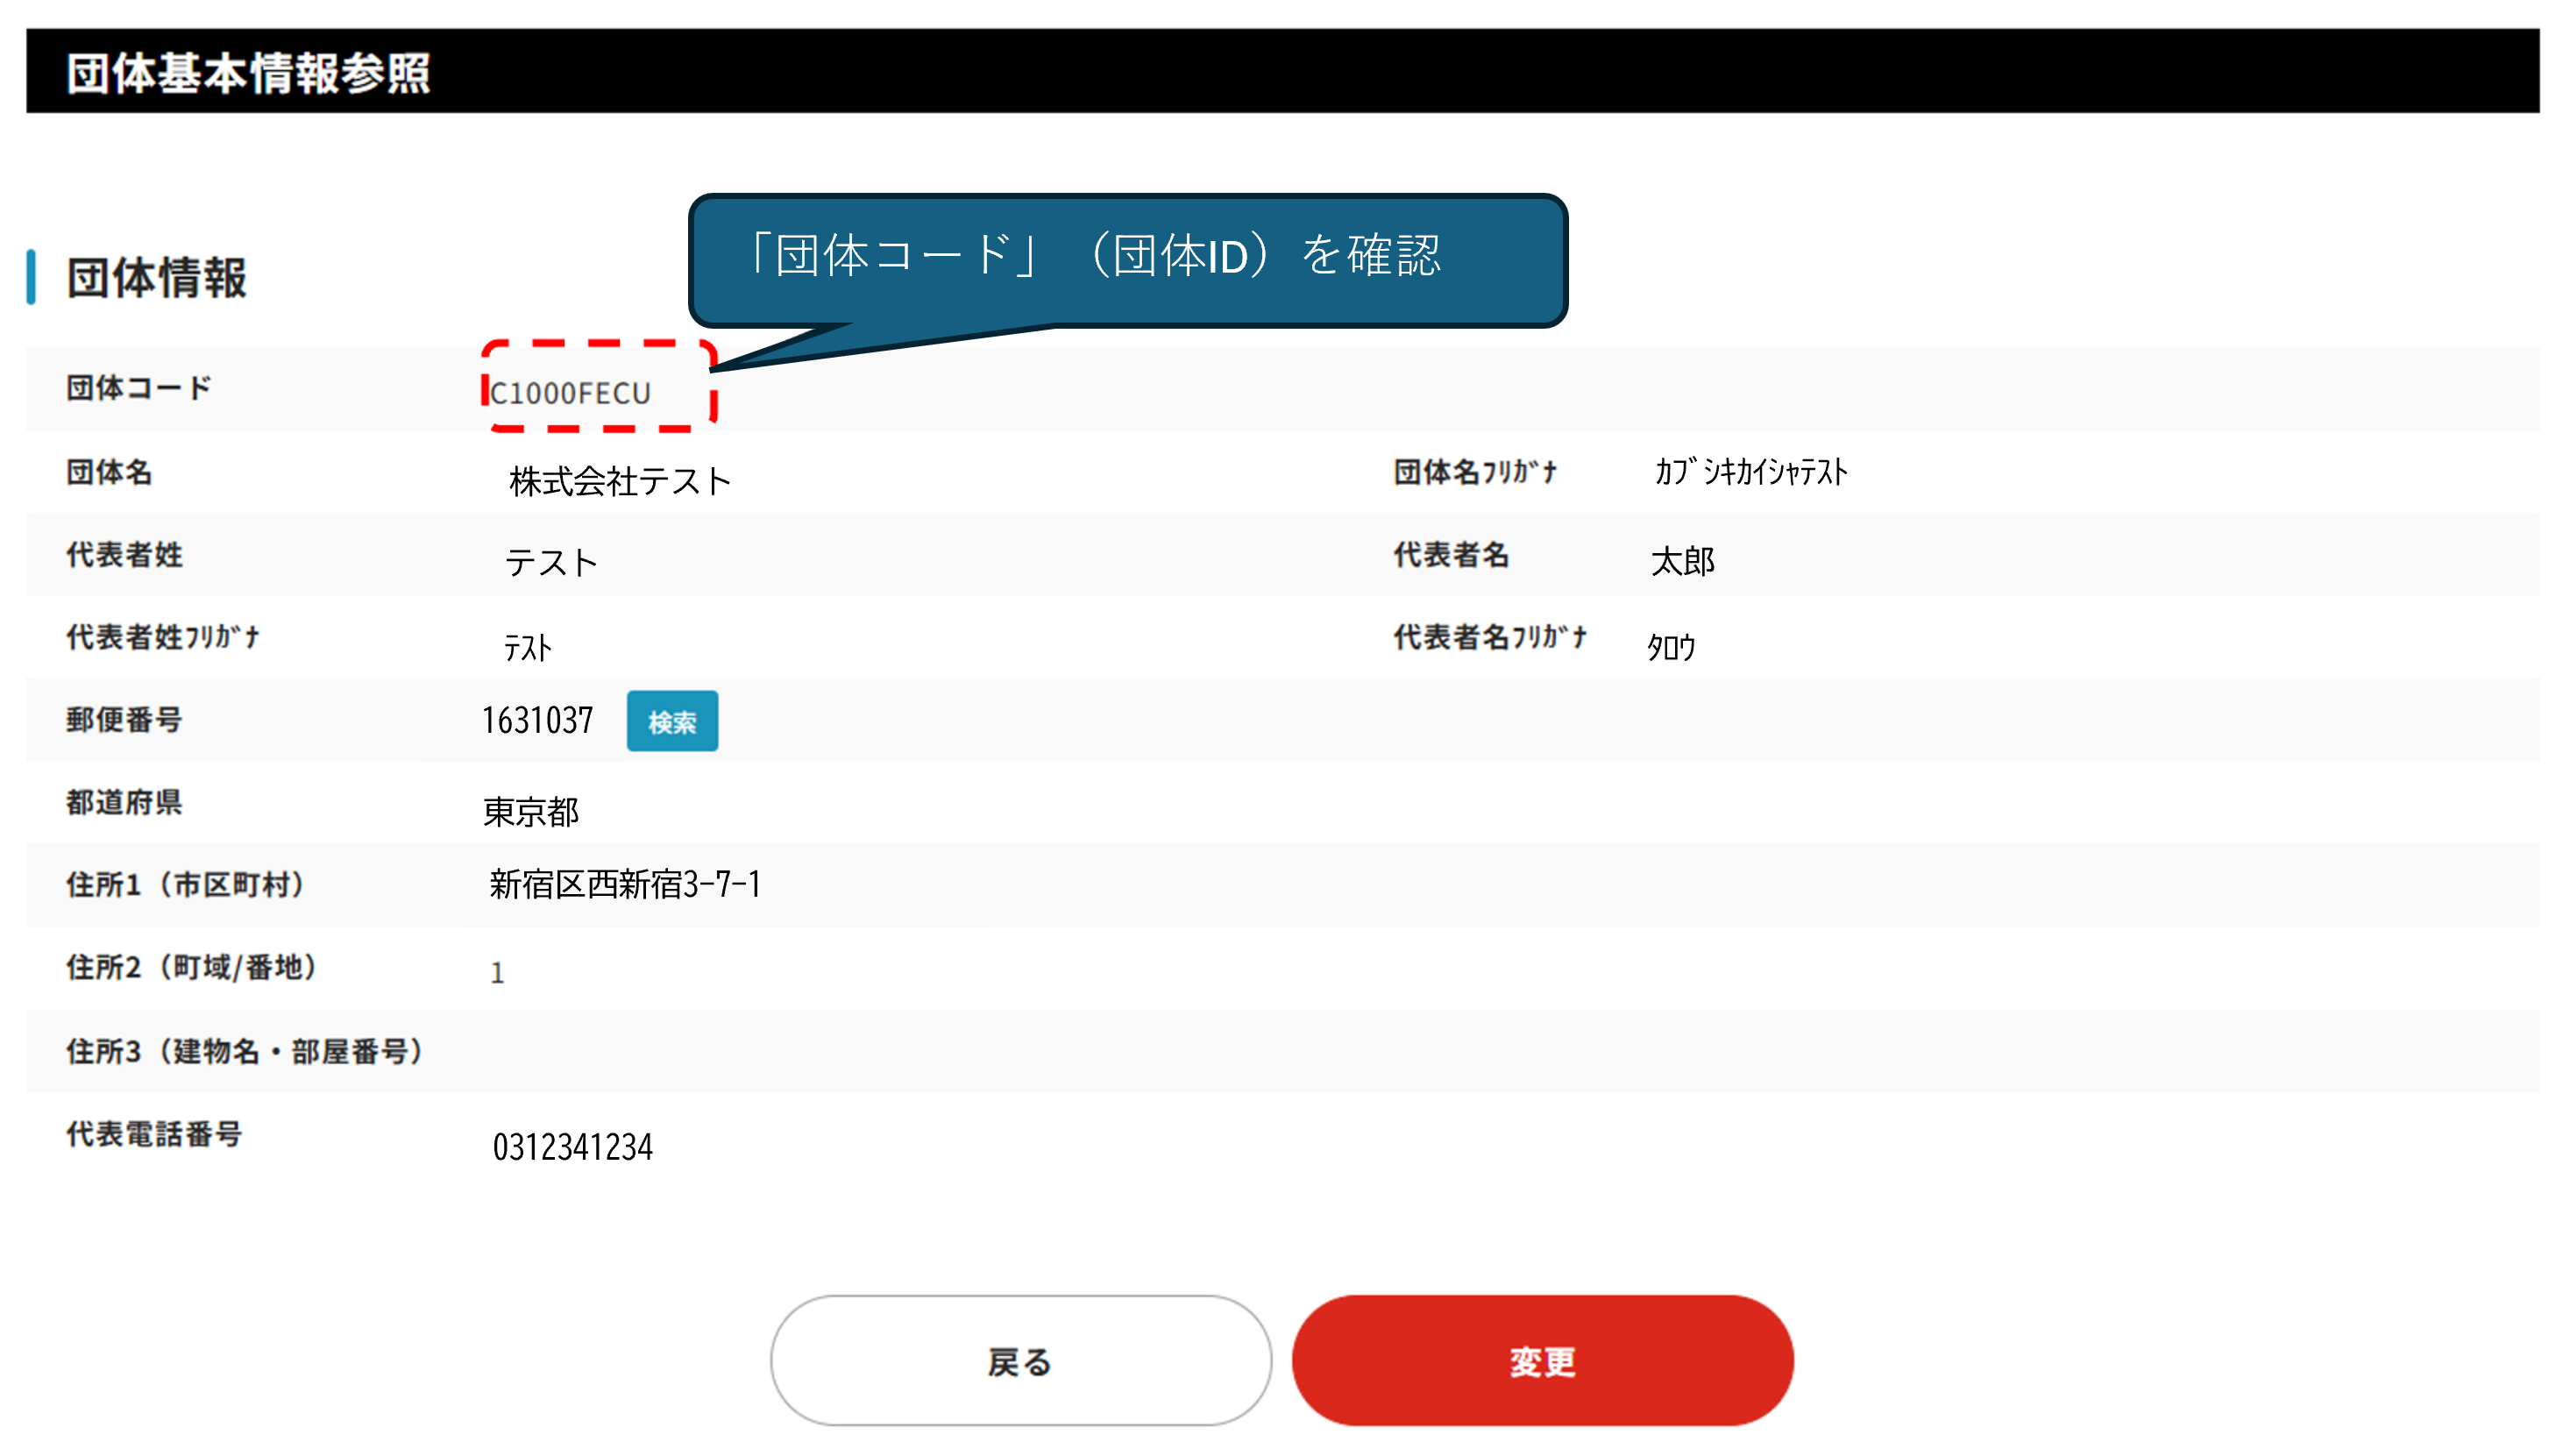Click the 株式会社テスト group name field

tap(620, 481)
